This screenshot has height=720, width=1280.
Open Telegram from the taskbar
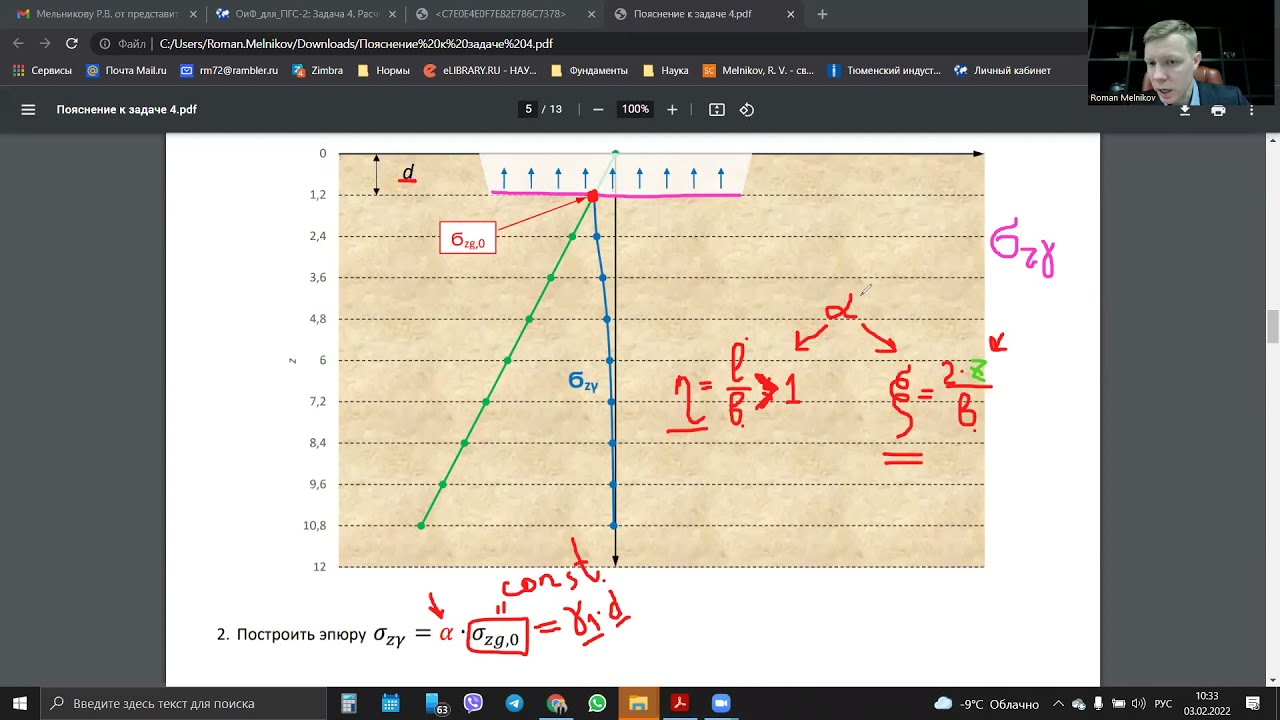pos(514,703)
